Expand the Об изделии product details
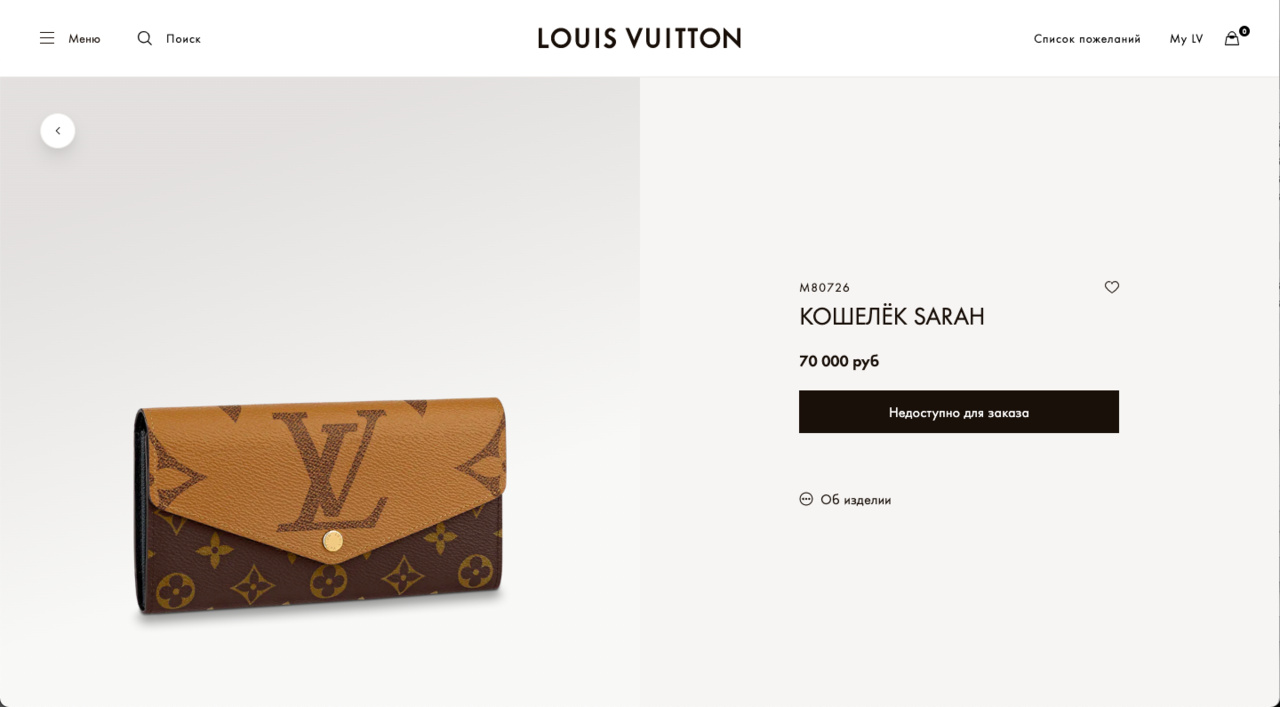This screenshot has height=707, width=1280. coord(856,499)
